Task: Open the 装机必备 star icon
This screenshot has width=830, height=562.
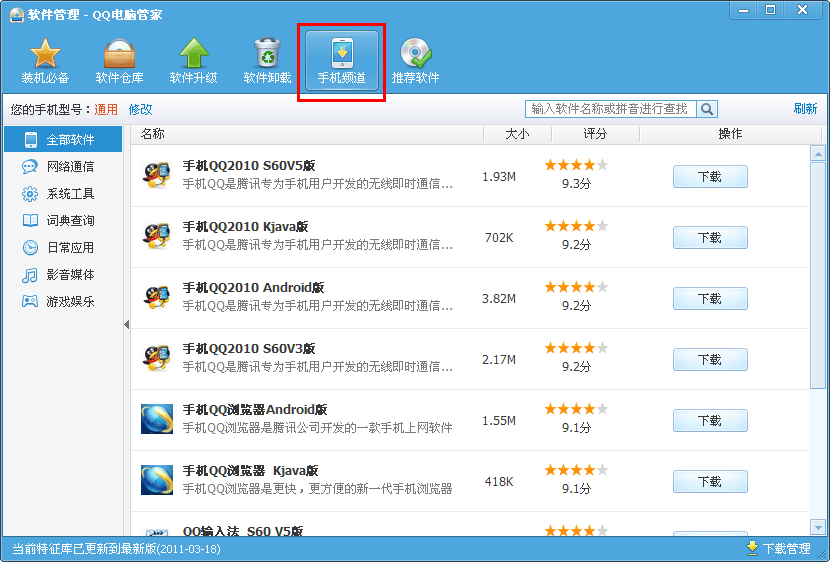Action: click(45, 60)
